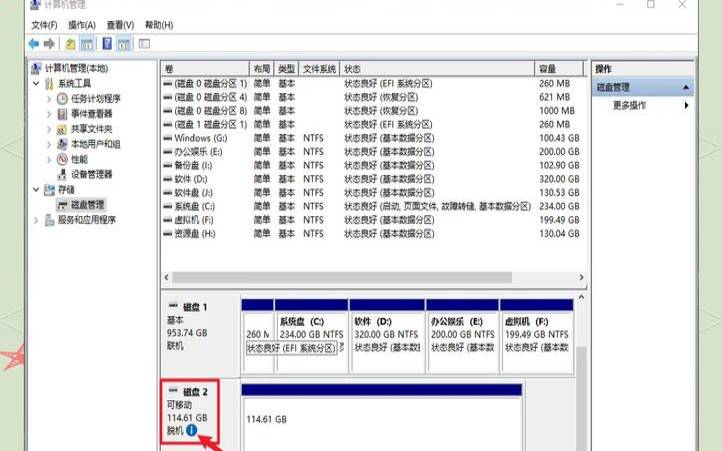Select 性能 (Performance) in the tree

[x=78, y=159]
